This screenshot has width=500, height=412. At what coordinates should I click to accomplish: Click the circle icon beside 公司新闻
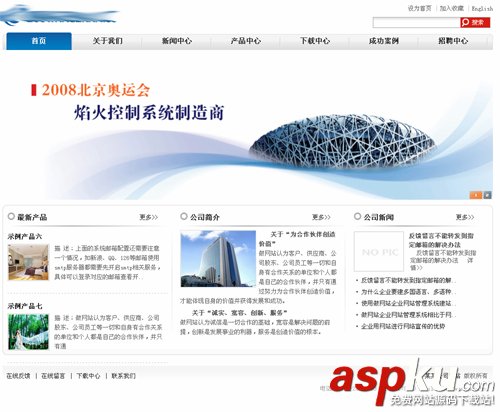point(357,217)
